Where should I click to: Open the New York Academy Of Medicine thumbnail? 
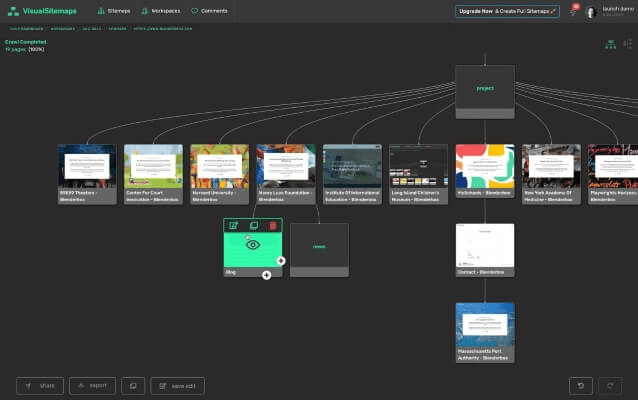point(551,166)
